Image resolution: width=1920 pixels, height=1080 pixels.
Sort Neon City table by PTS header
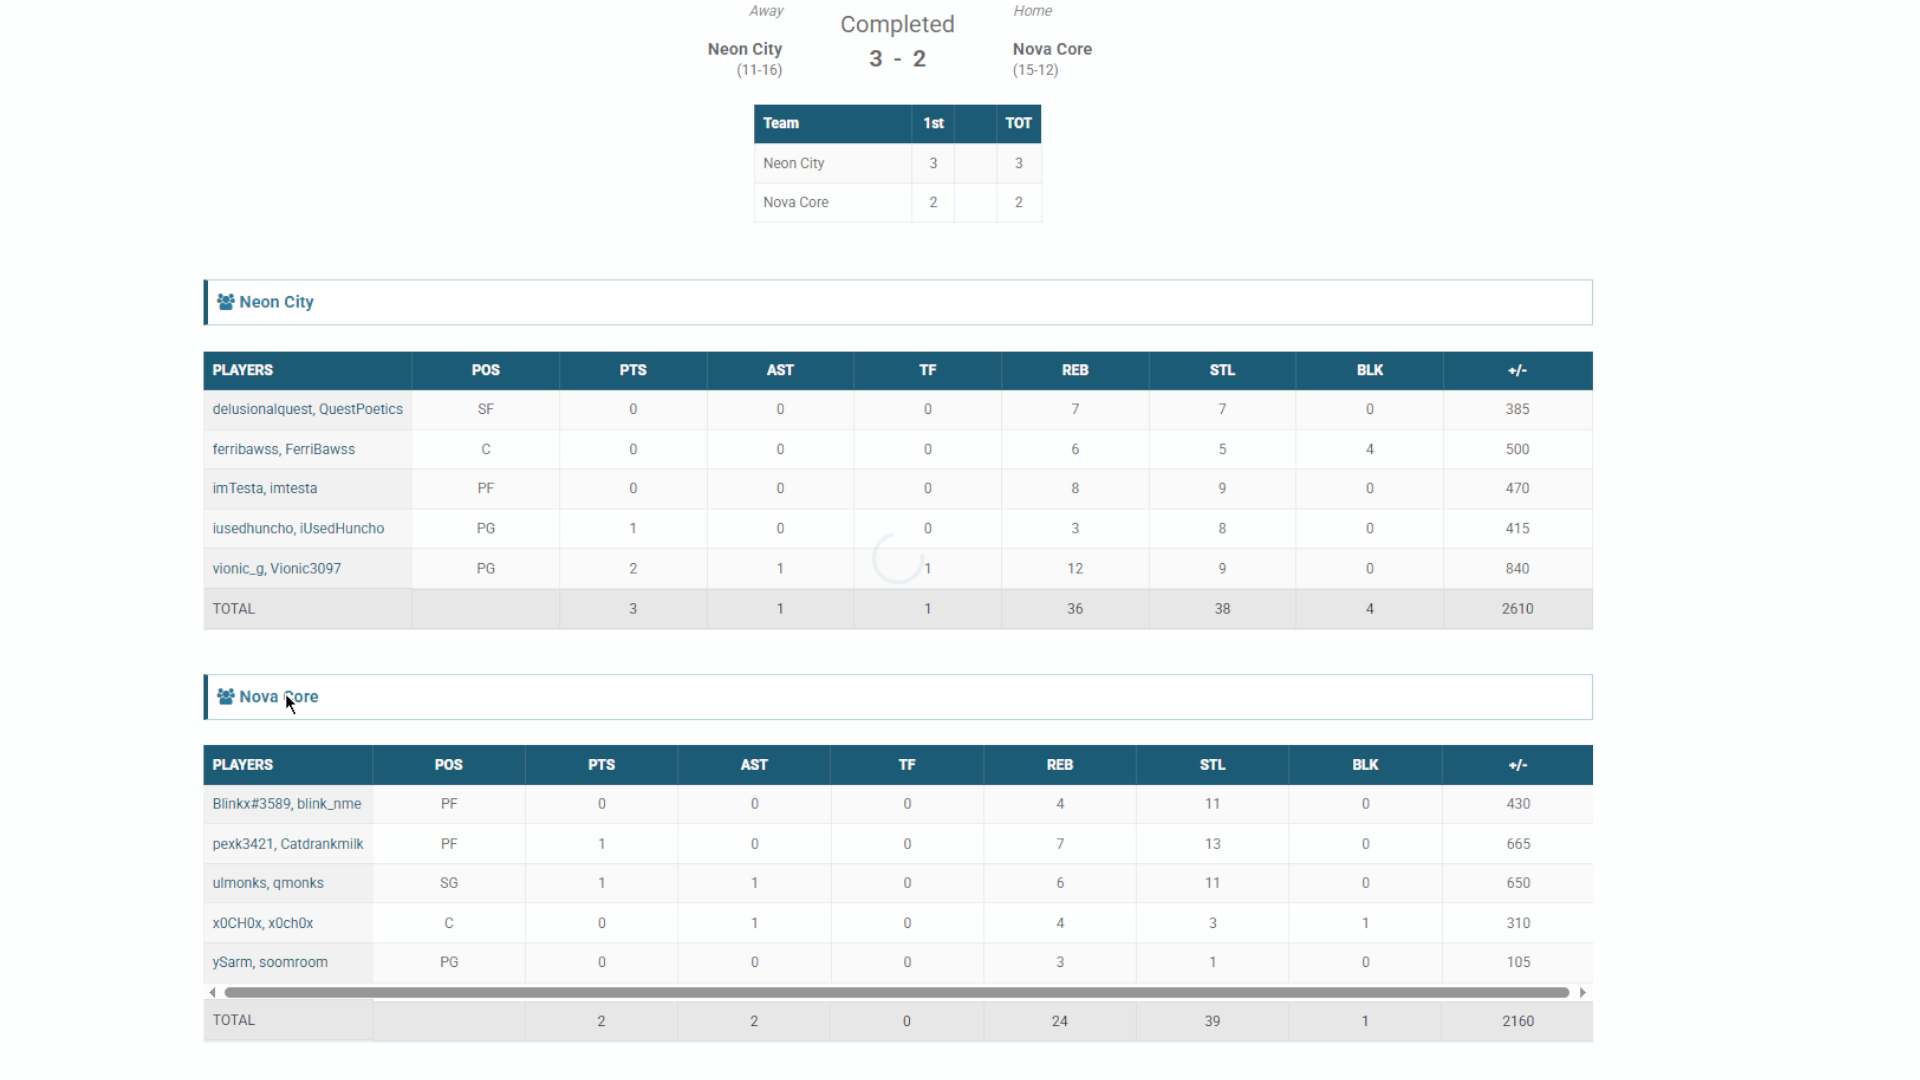[632, 370]
